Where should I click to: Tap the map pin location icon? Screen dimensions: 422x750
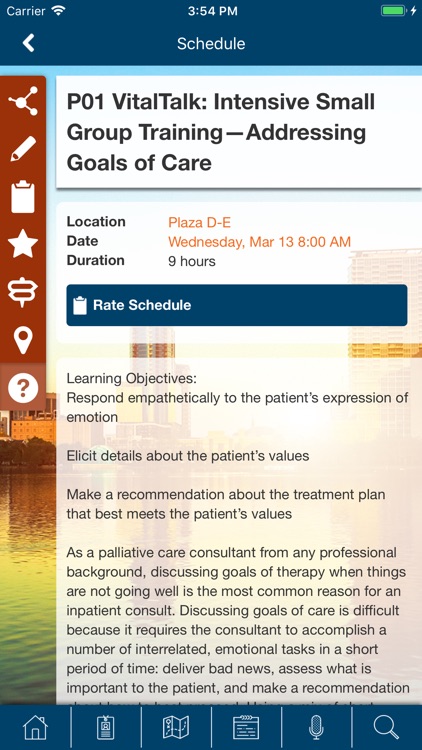point(23,340)
